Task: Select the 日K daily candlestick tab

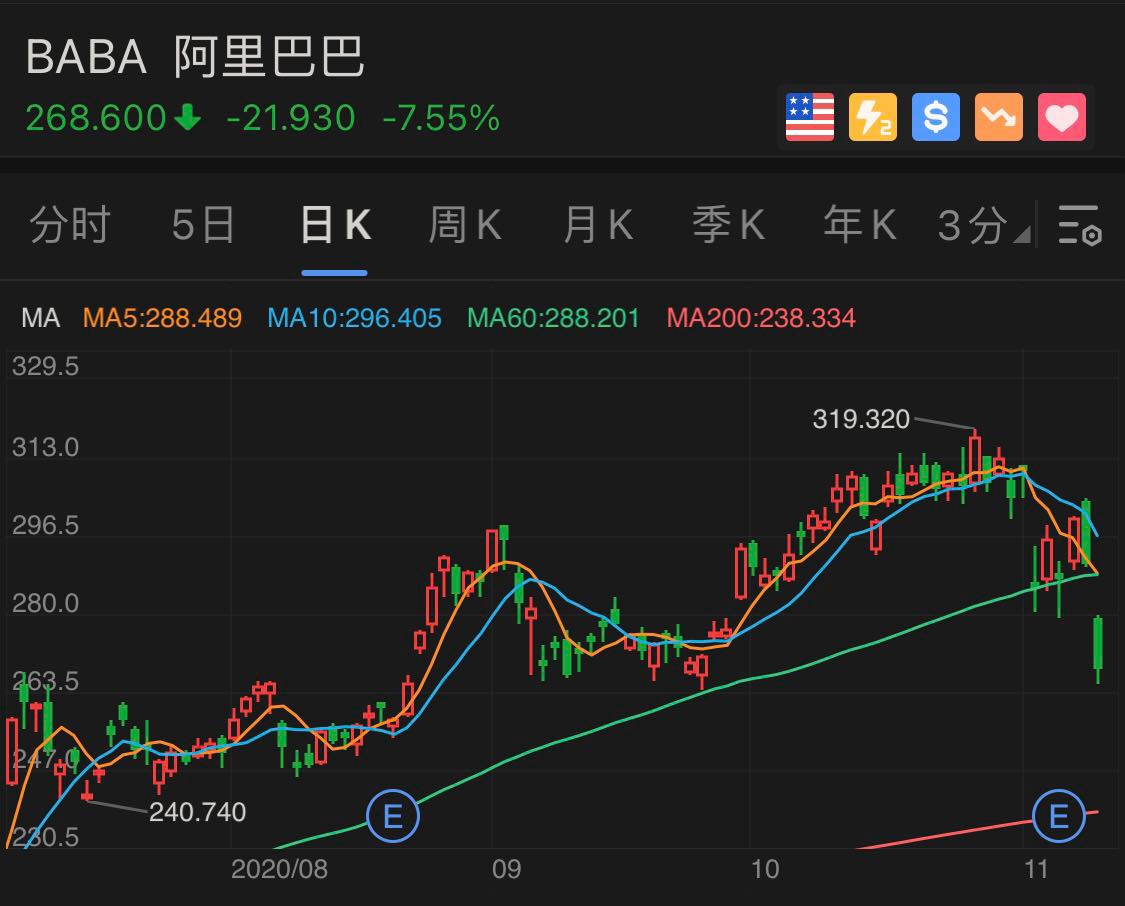Action: (335, 226)
